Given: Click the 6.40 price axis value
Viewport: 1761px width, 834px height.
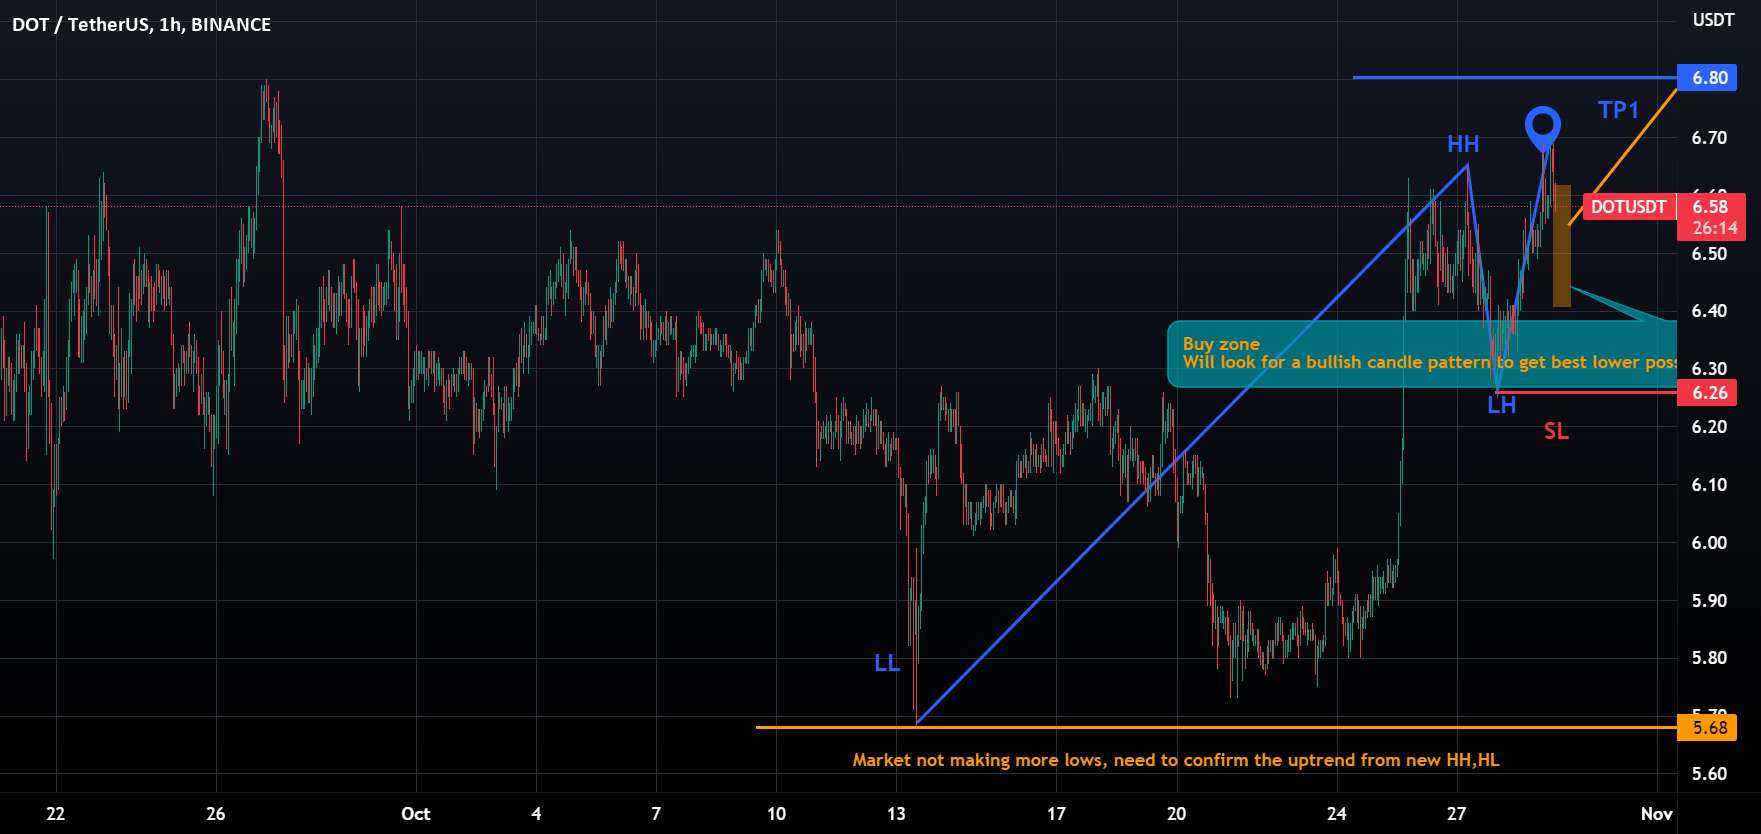Looking at the screenshot, I should (1709, 311).
